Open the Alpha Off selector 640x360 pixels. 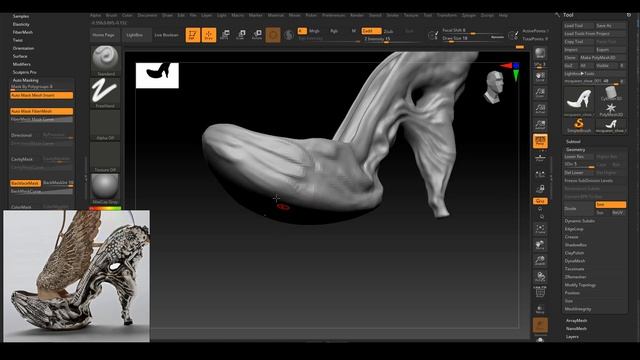[x=105, y=125]
